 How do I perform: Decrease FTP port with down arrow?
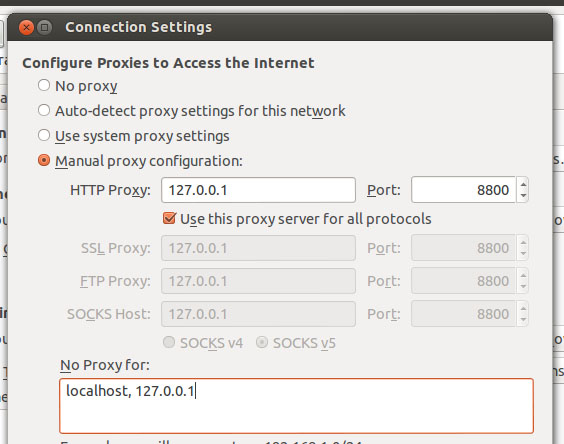(523, 287)
